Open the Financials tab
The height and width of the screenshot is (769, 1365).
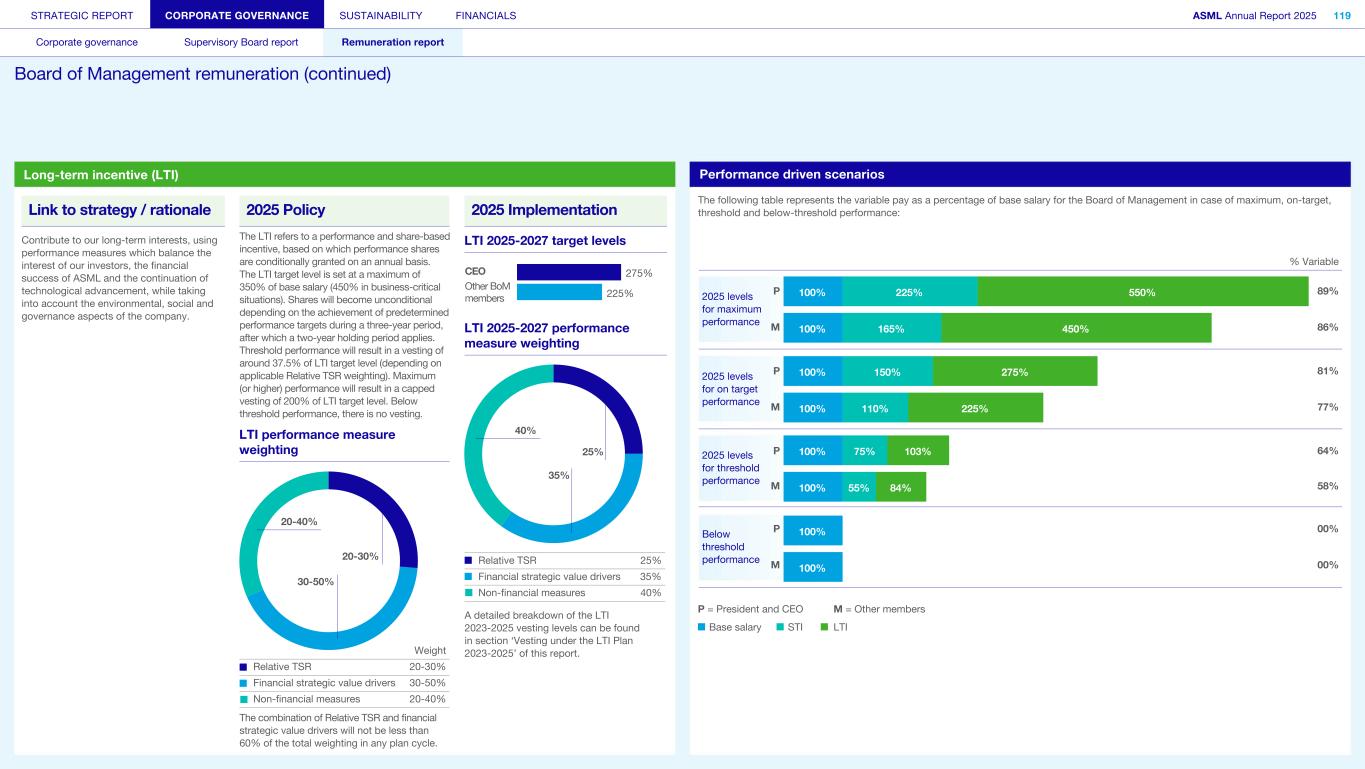[x=485, y=15]
